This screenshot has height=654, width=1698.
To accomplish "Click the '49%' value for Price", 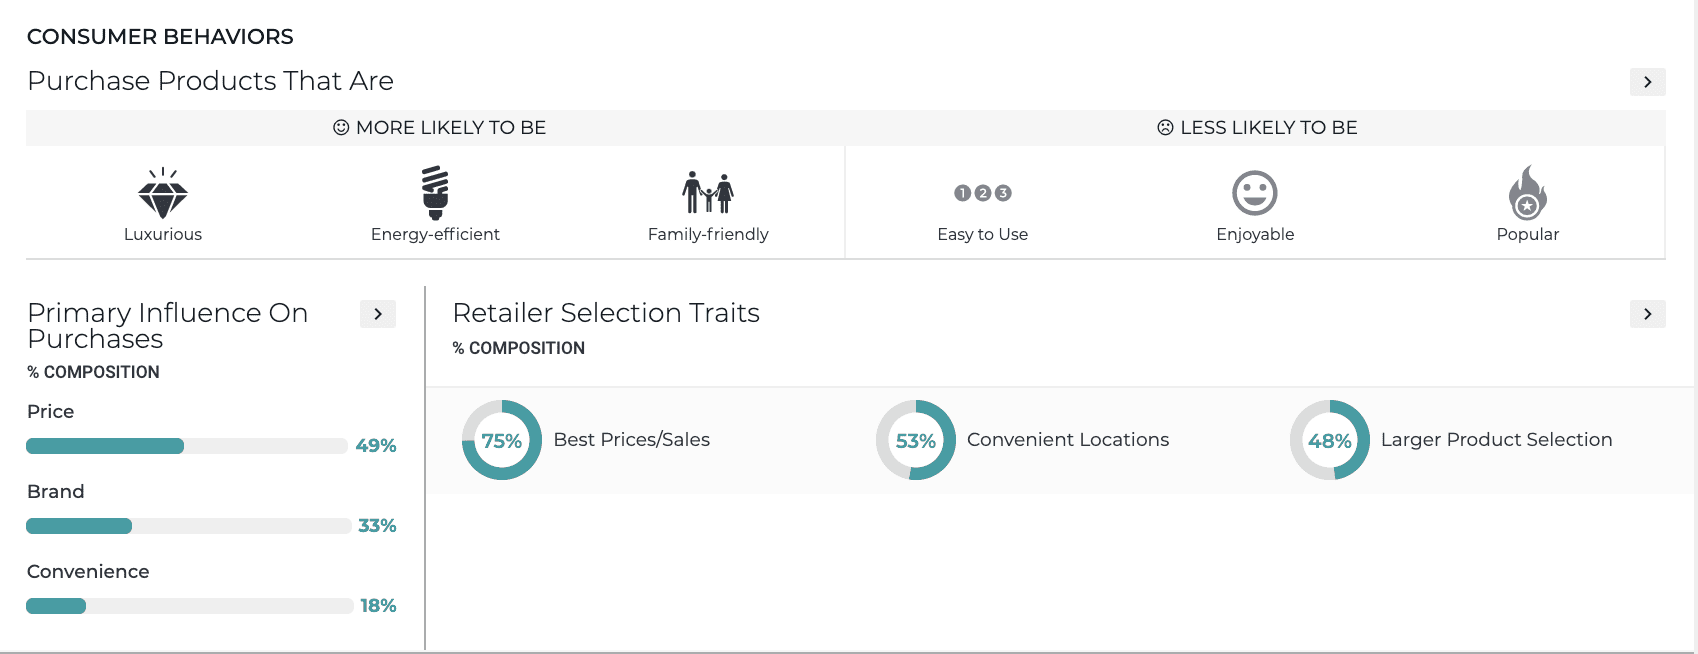I will tap(376, 446).
